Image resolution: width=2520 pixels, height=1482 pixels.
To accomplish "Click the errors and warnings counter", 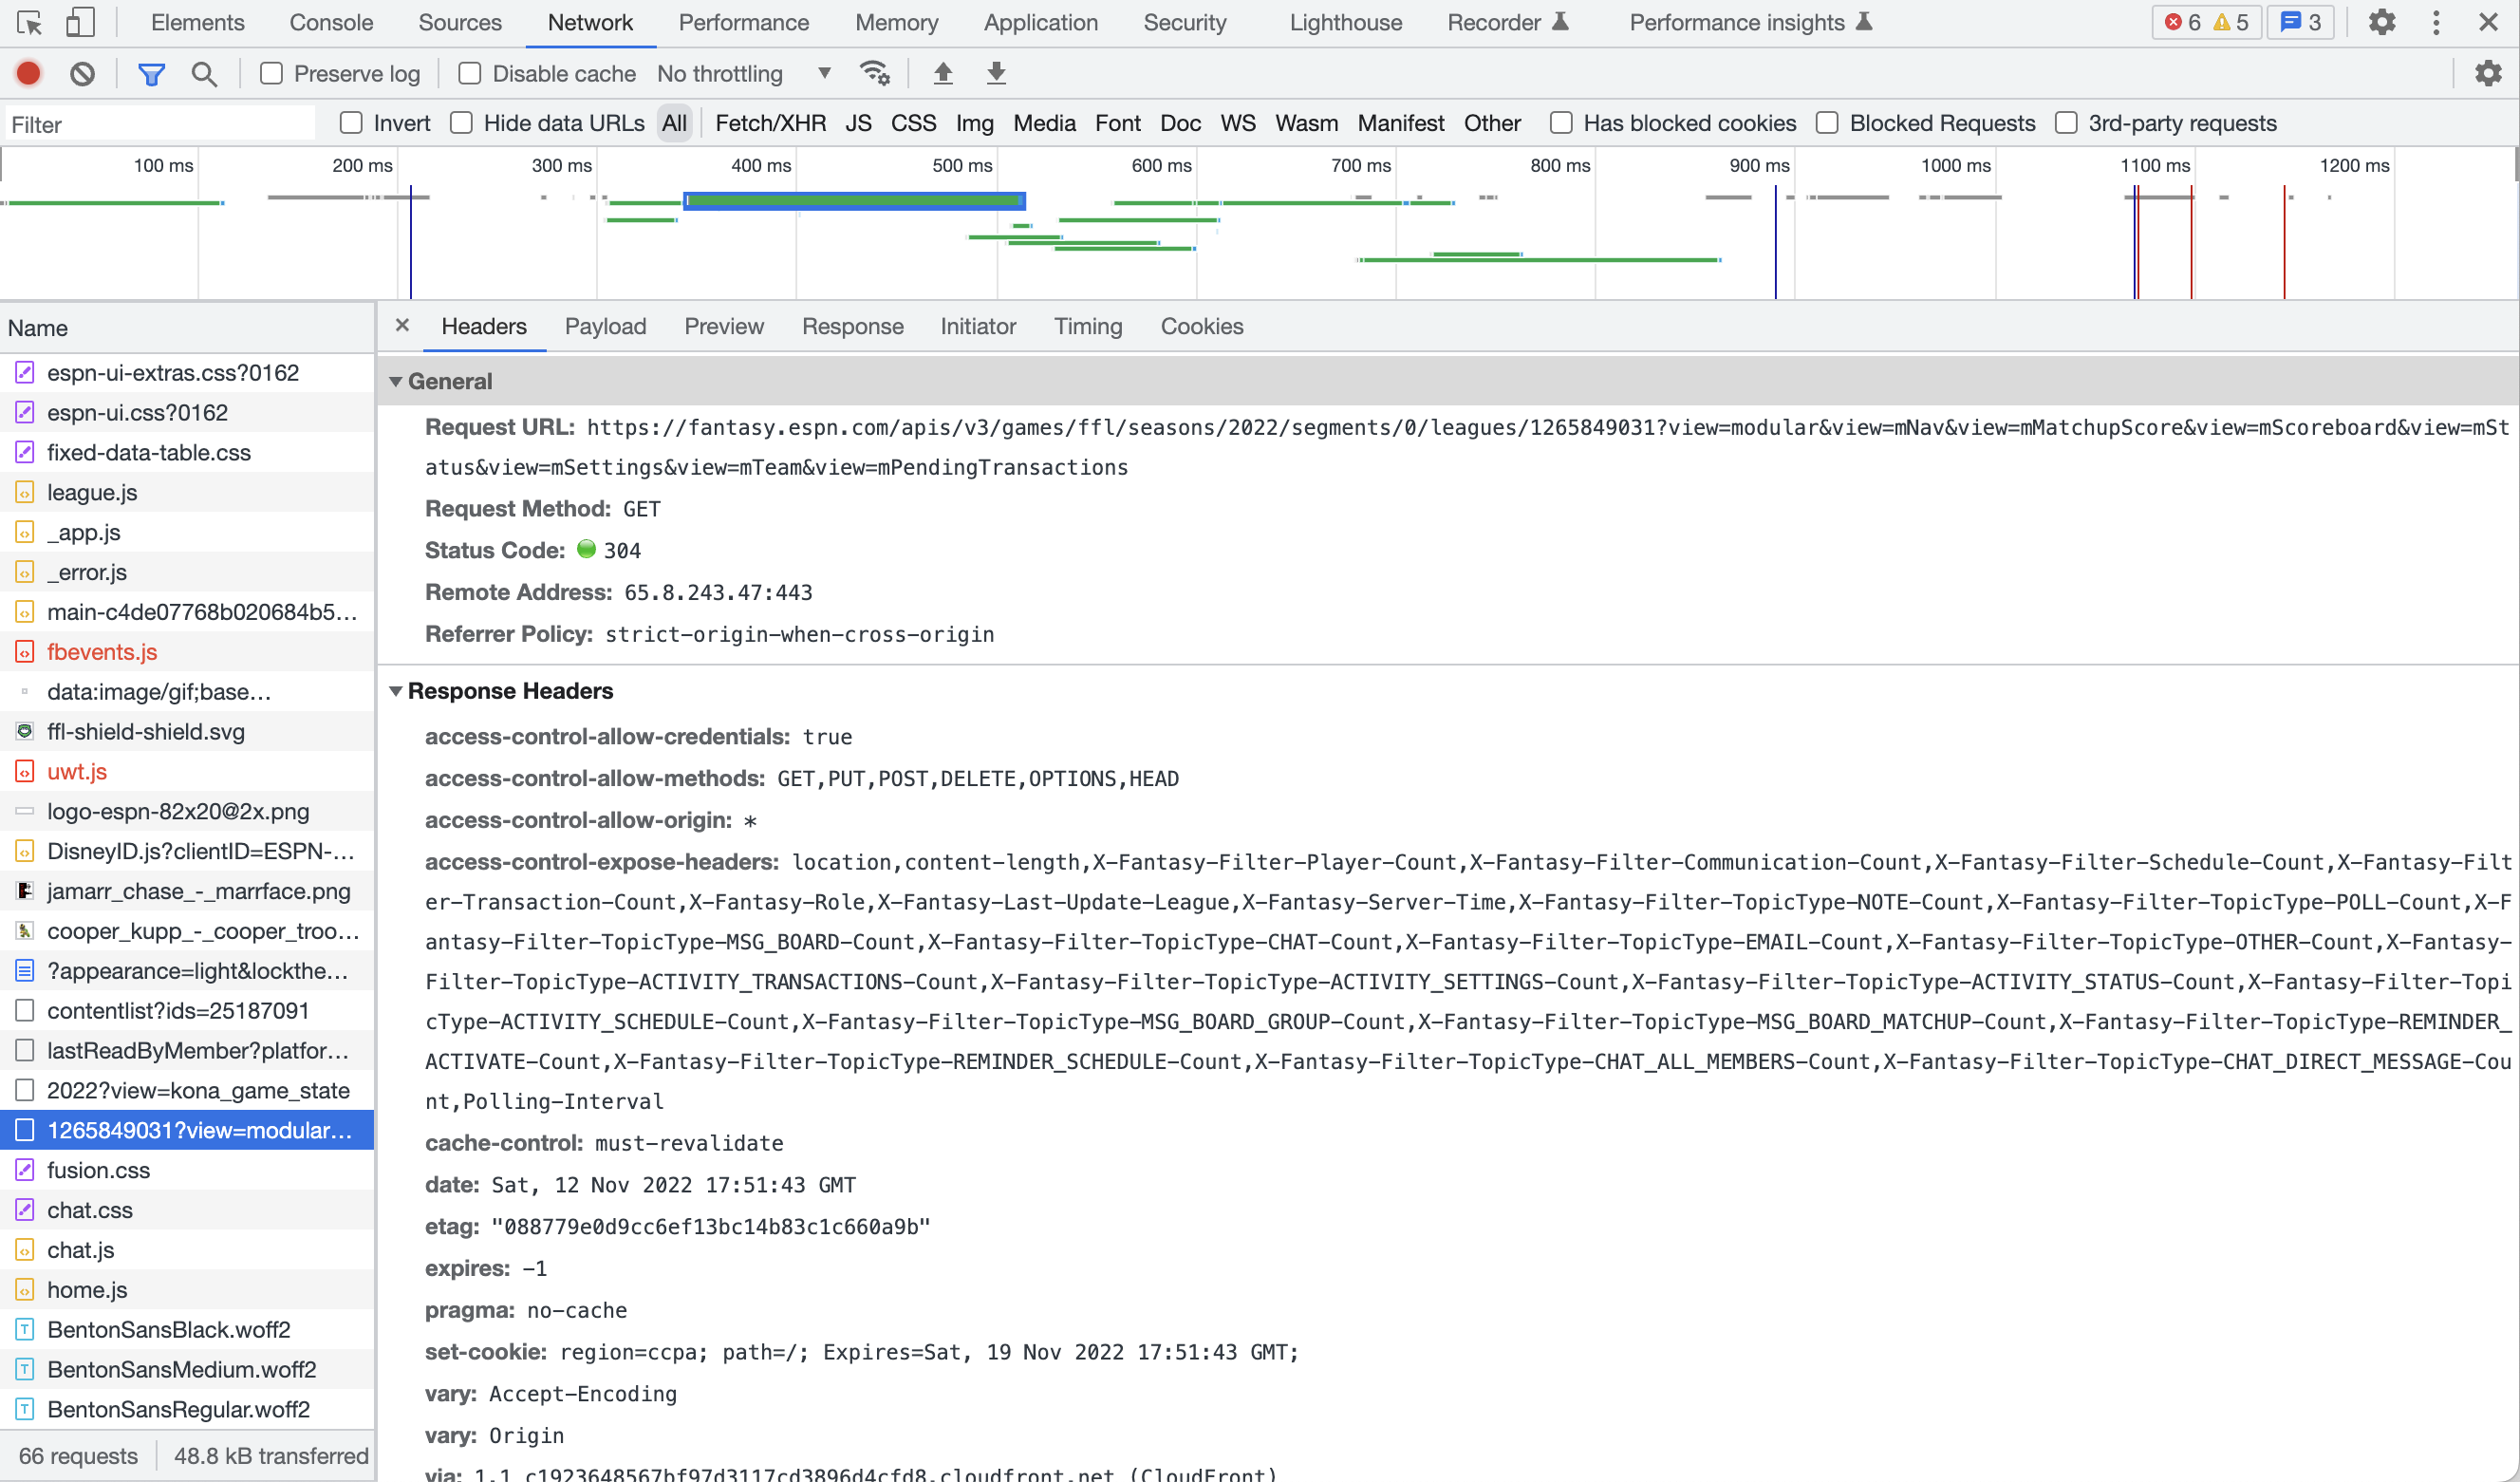I will [2207, 22].
